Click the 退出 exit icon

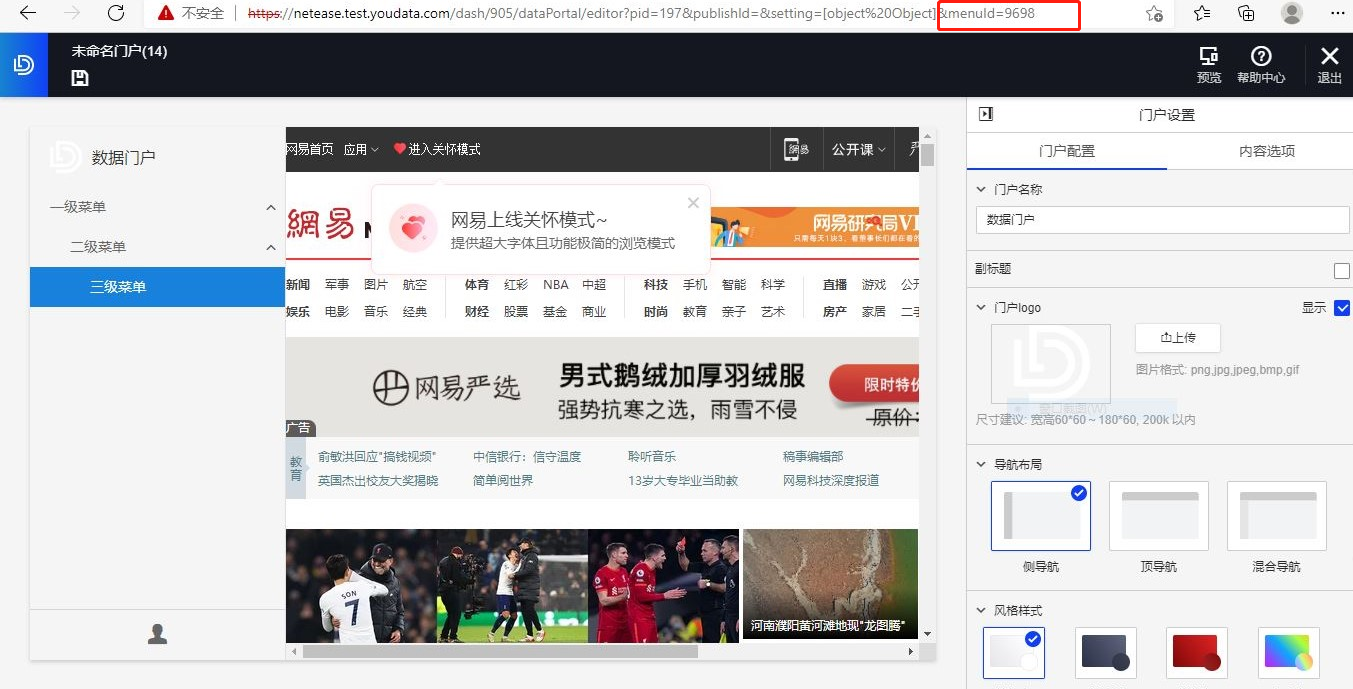point(1329,64)
